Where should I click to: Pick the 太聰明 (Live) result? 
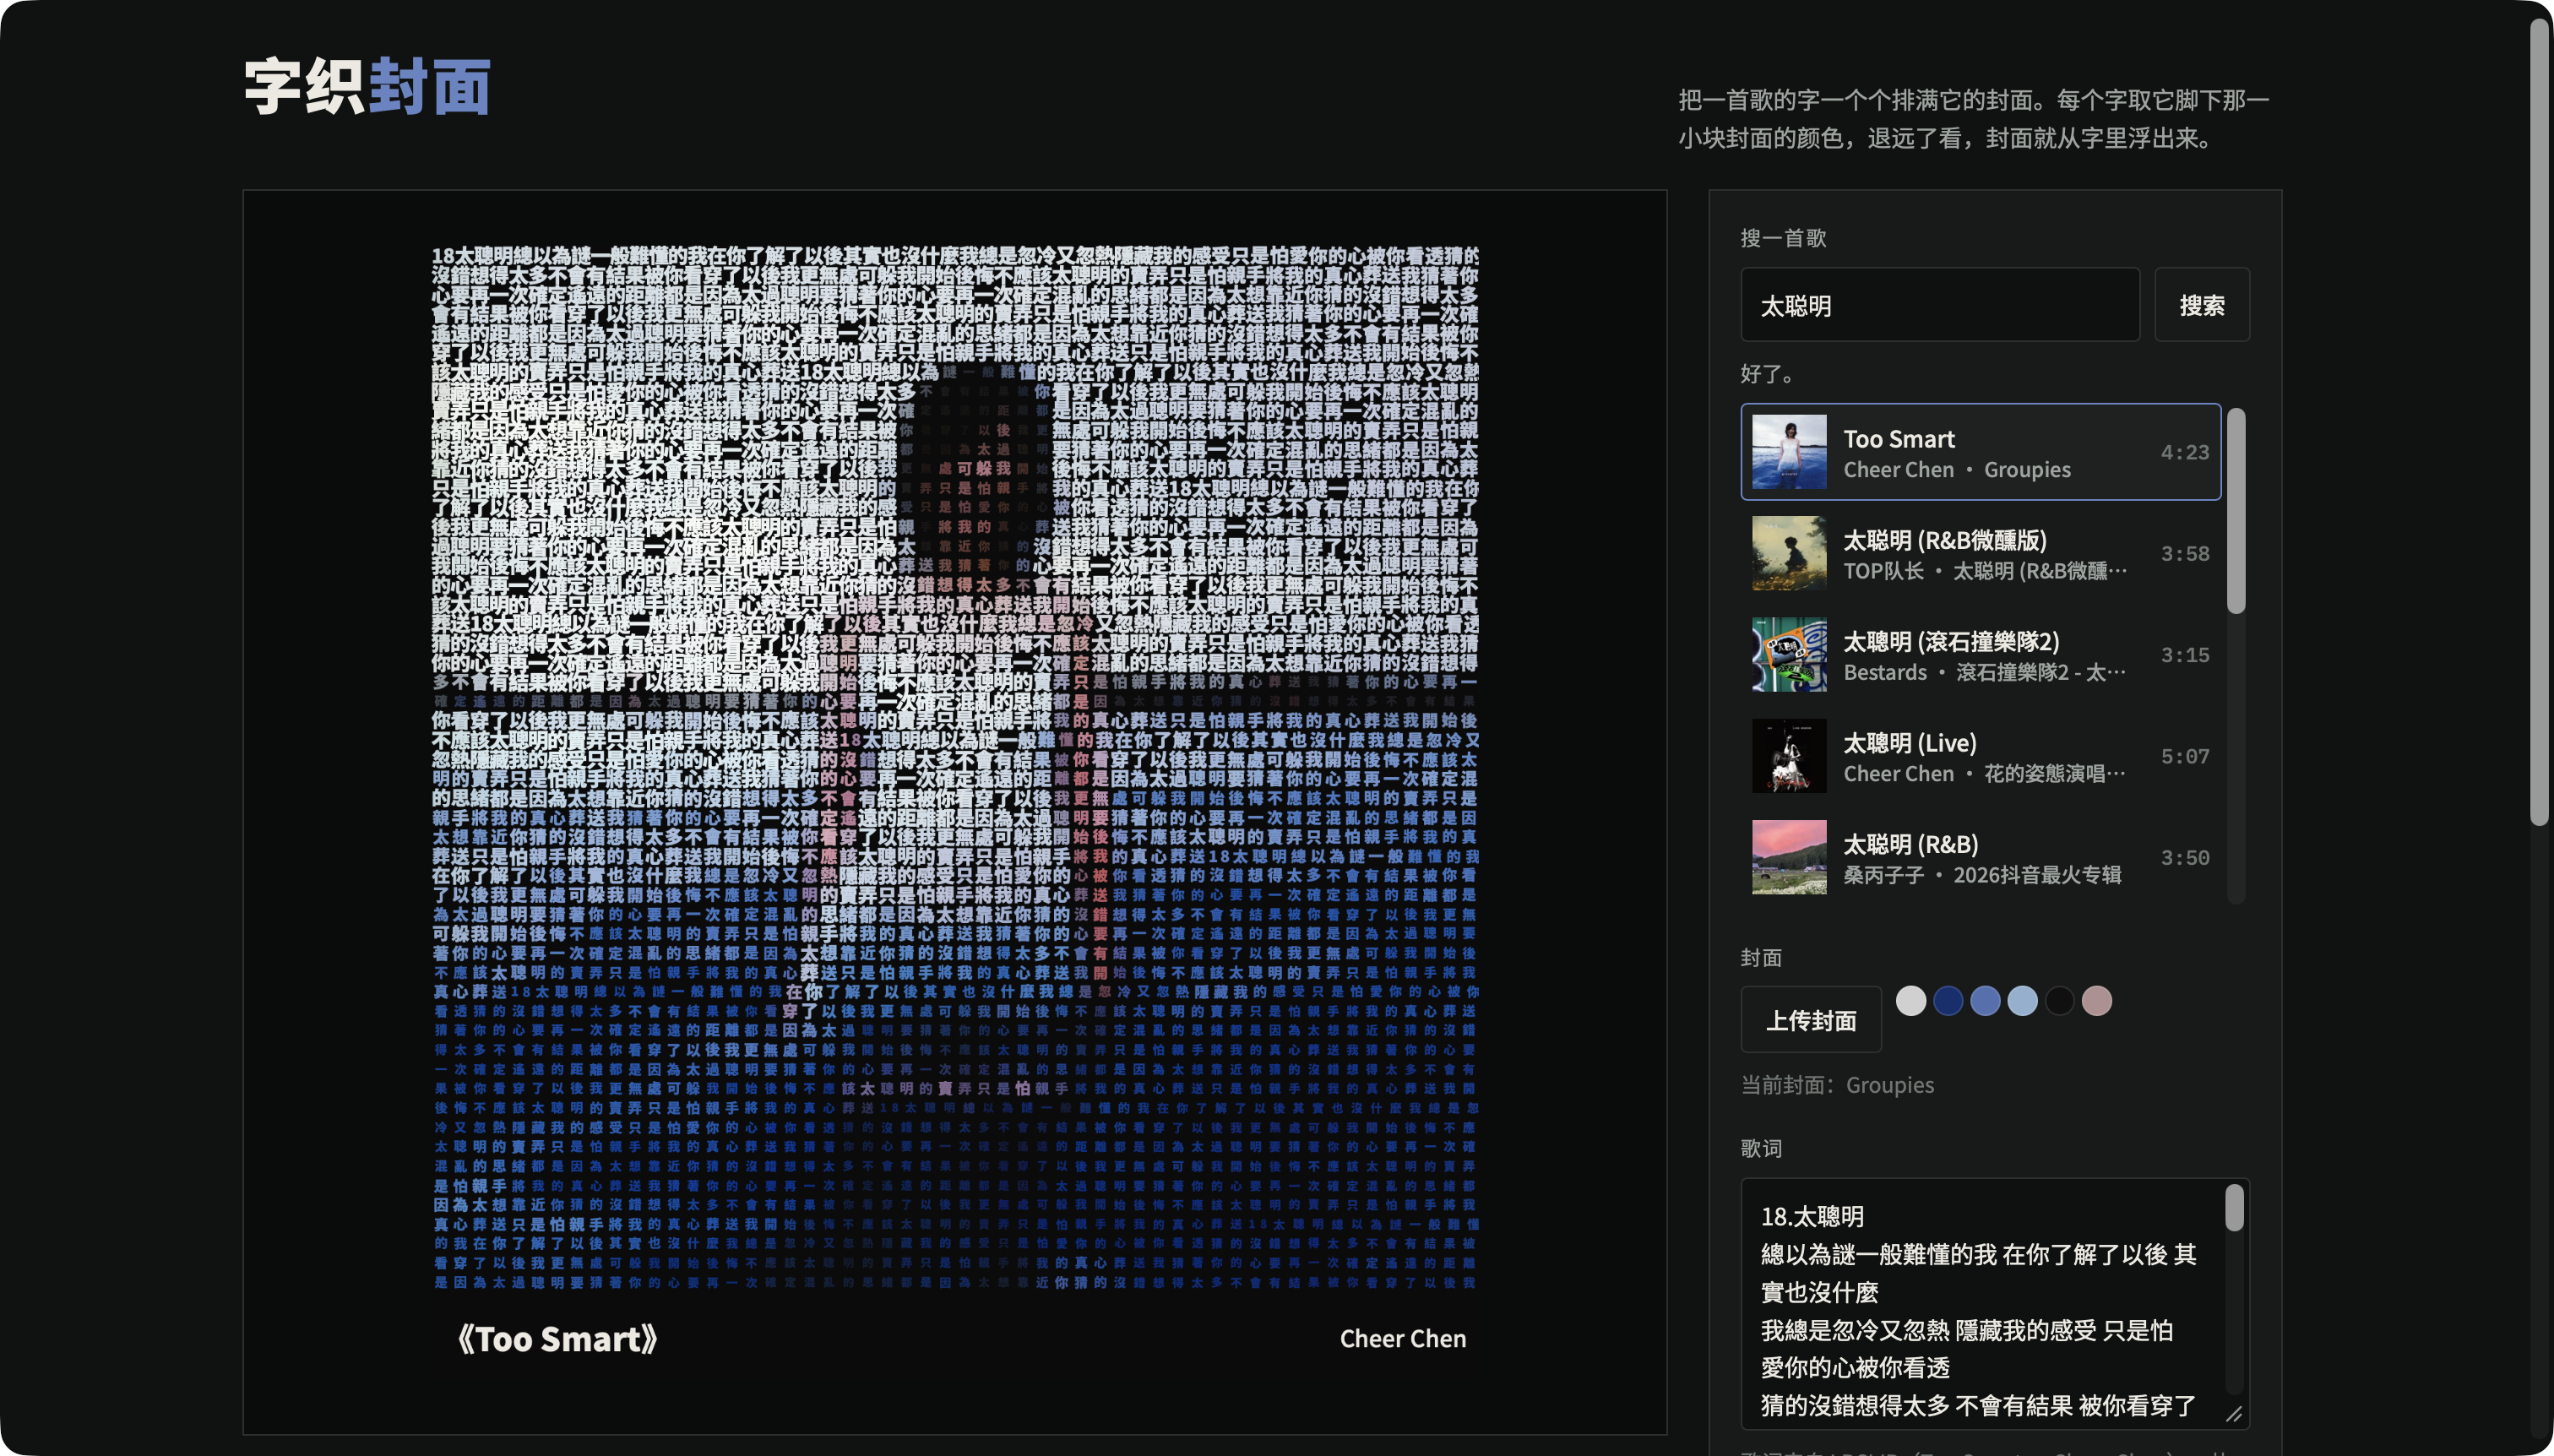(1980, 756)
